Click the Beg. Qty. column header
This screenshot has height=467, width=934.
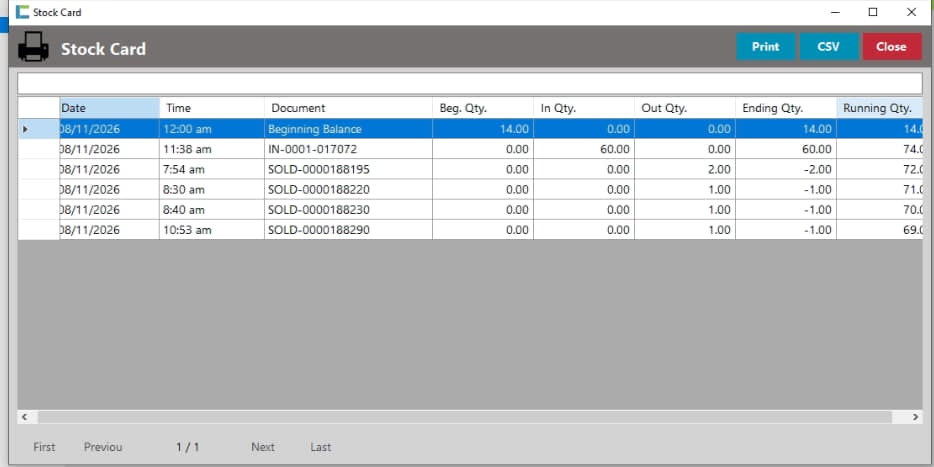pyautogui.click(x=483, y=108)
